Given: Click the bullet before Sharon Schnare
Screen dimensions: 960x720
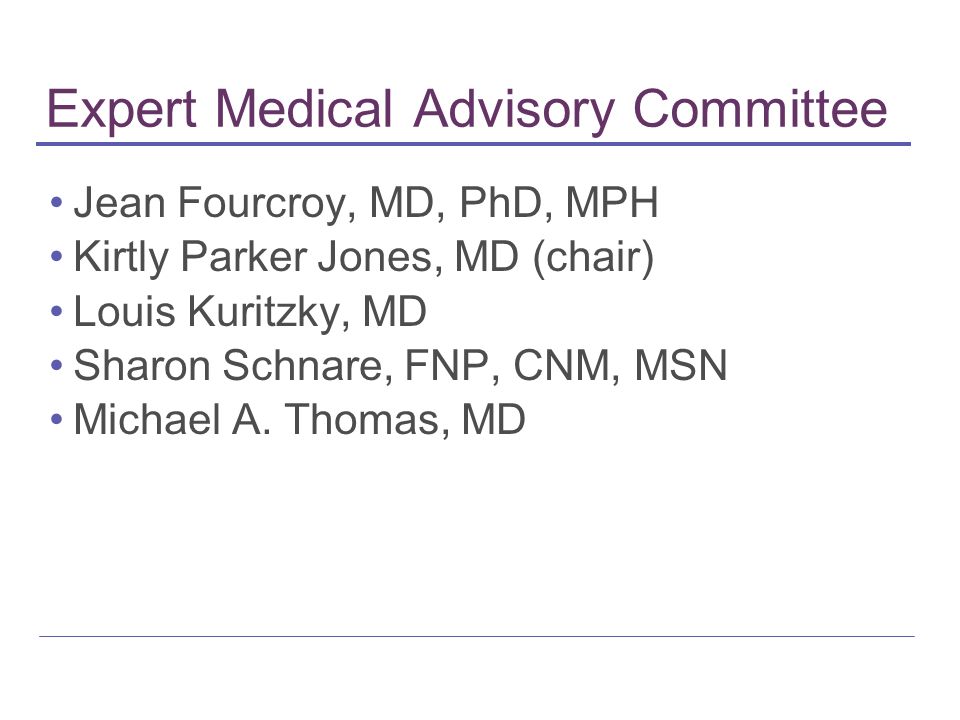Looking at the screenshot, I should [57, 366].
